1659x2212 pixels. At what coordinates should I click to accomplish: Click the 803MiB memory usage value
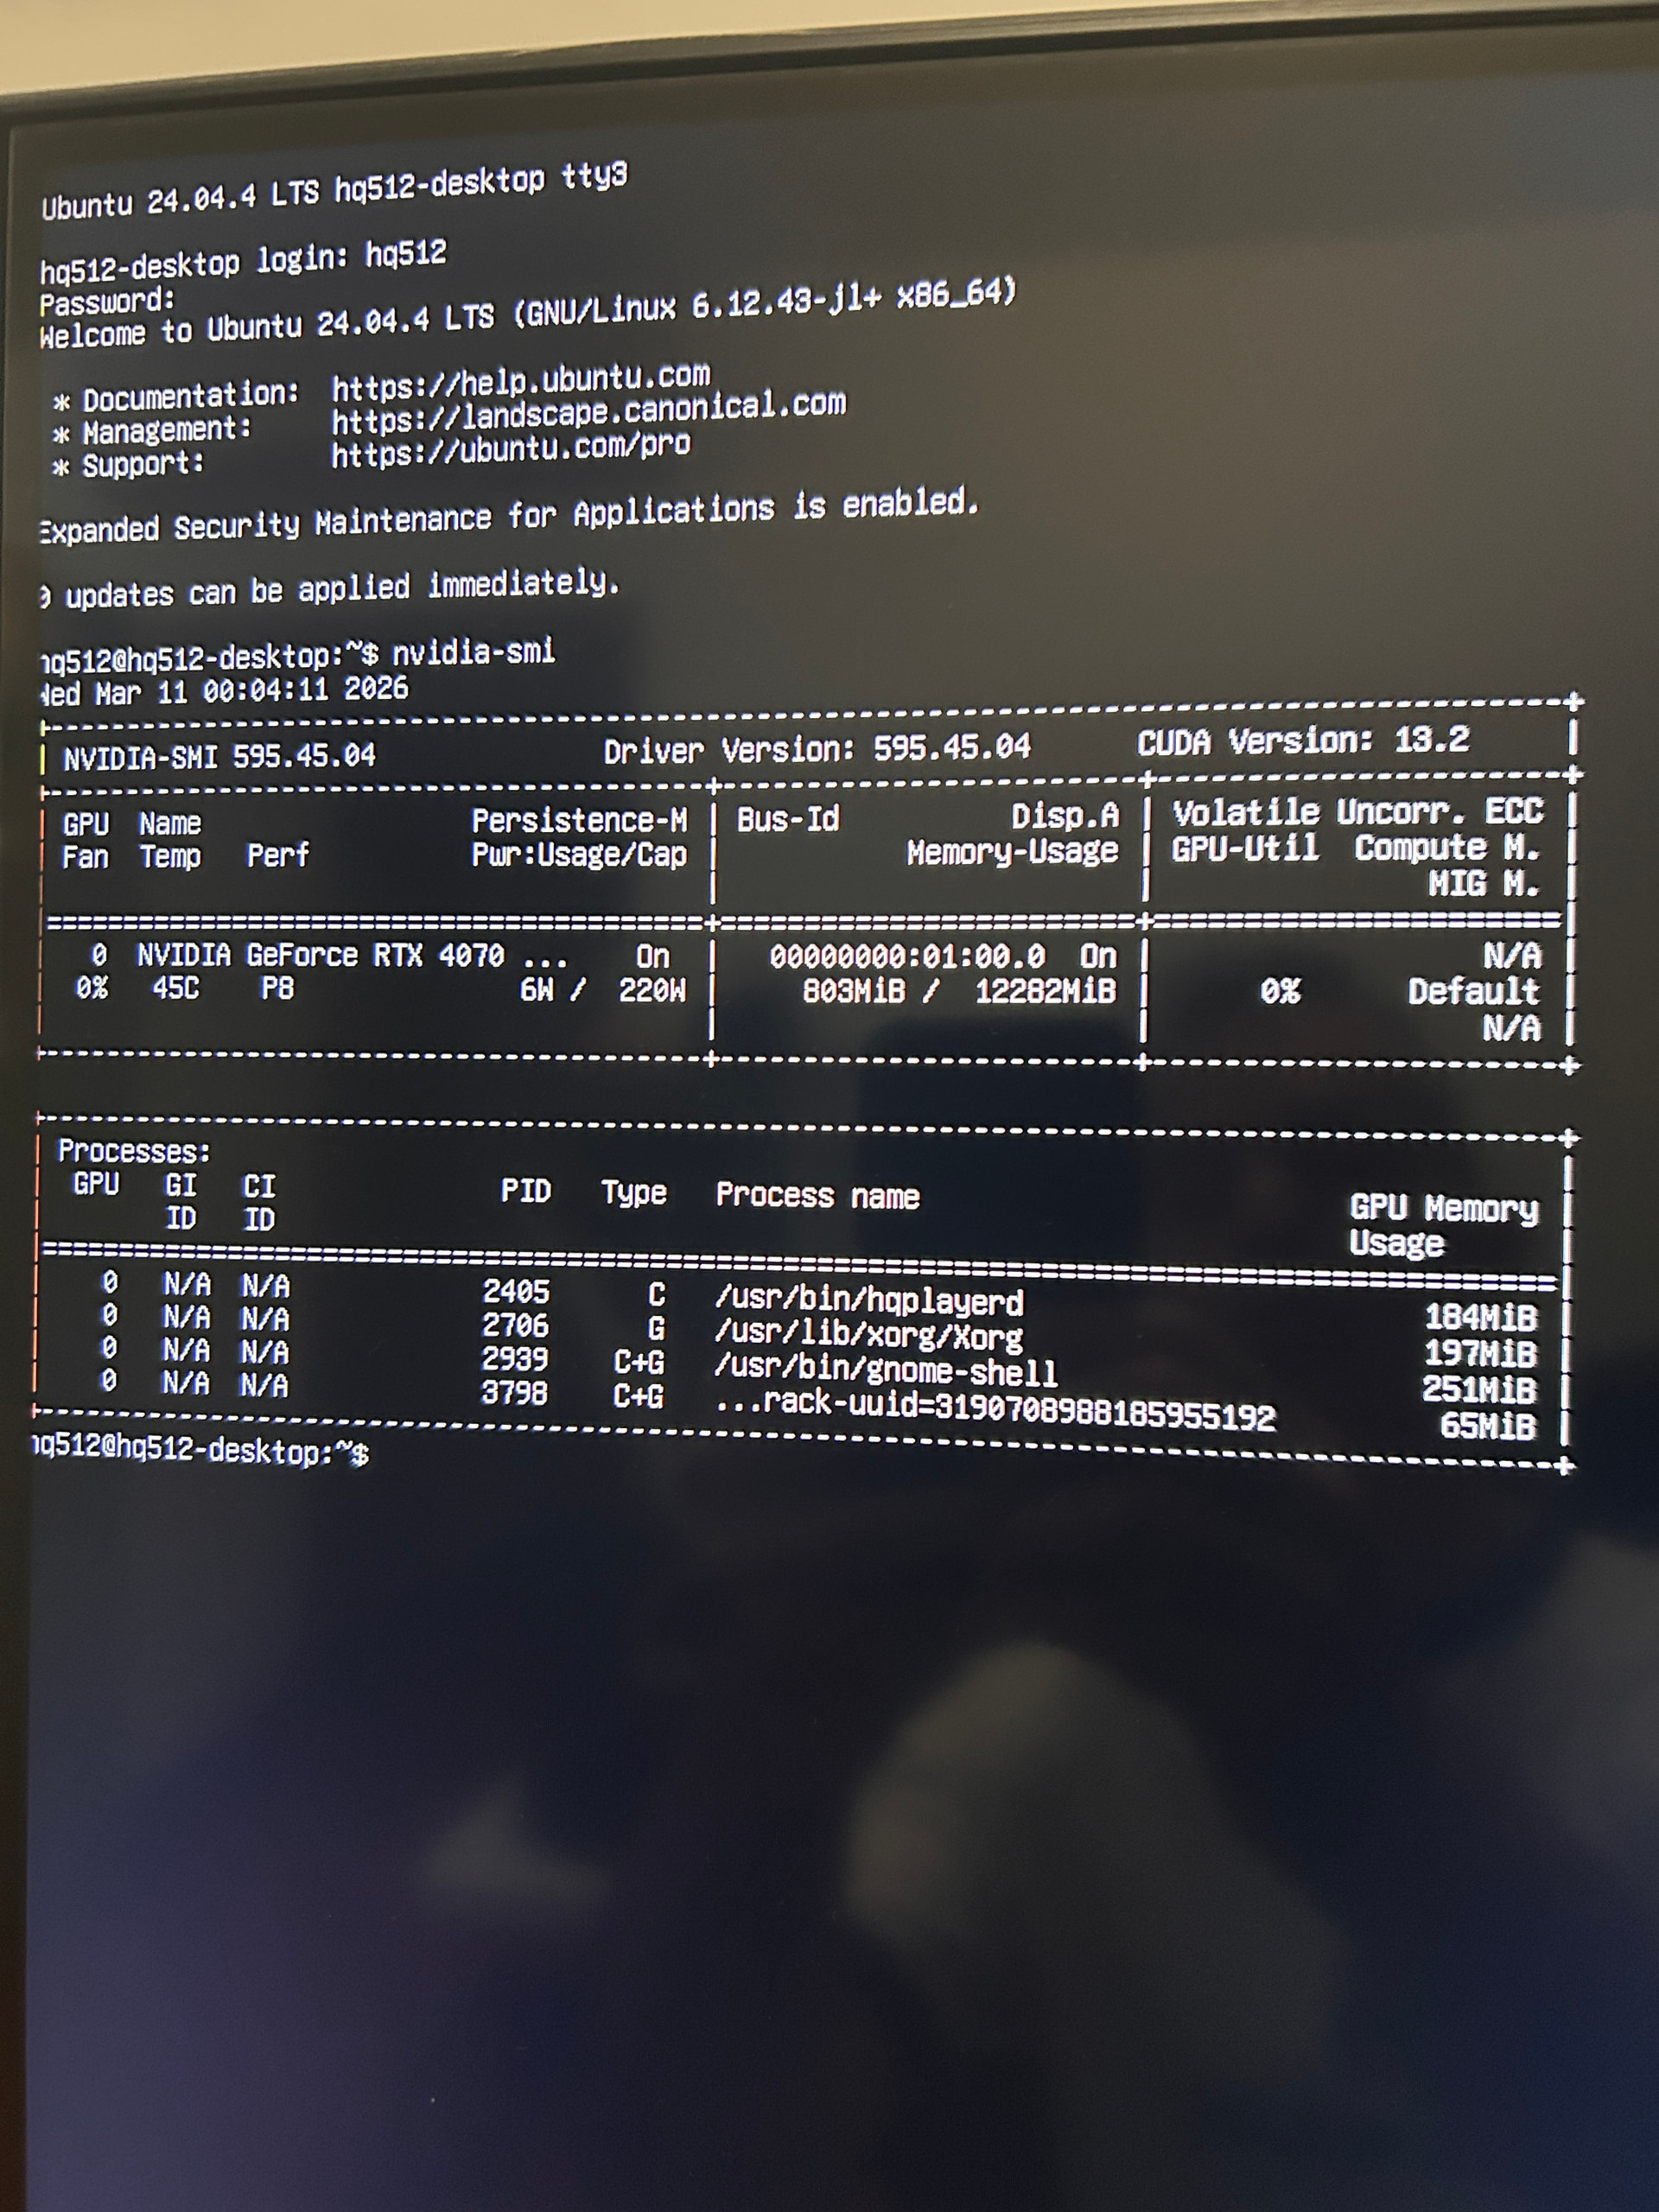[853, 991]
